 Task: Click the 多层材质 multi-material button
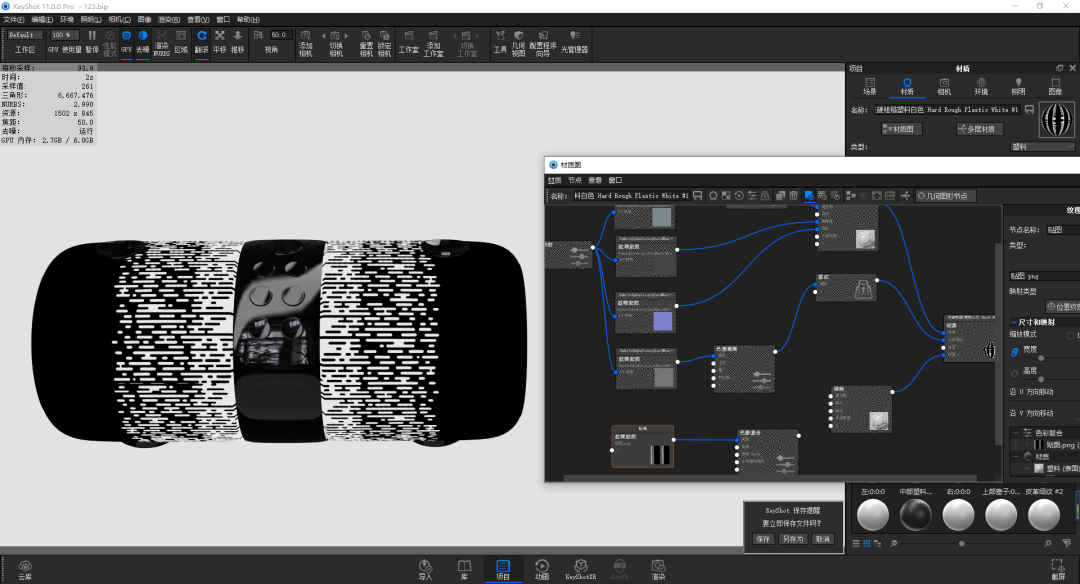click(980, 129)
